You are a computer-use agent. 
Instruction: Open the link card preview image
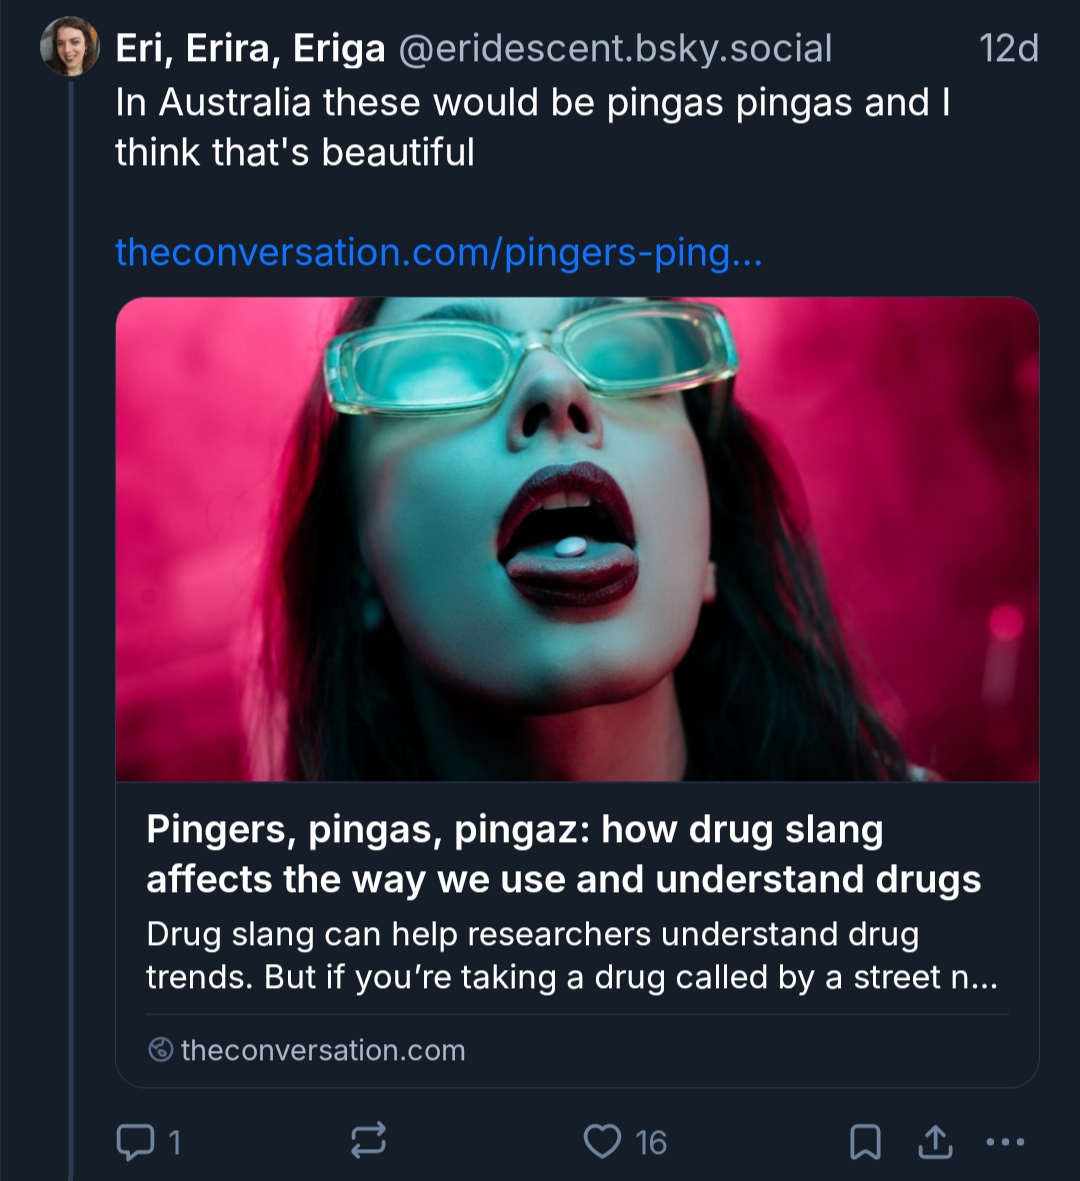577,539
